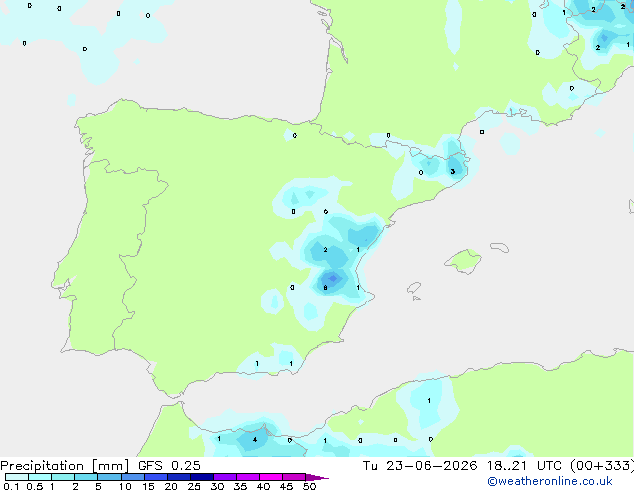Click the "(00+333)" forecast offset text
This screenshot has height=490, width=634.
602,466
